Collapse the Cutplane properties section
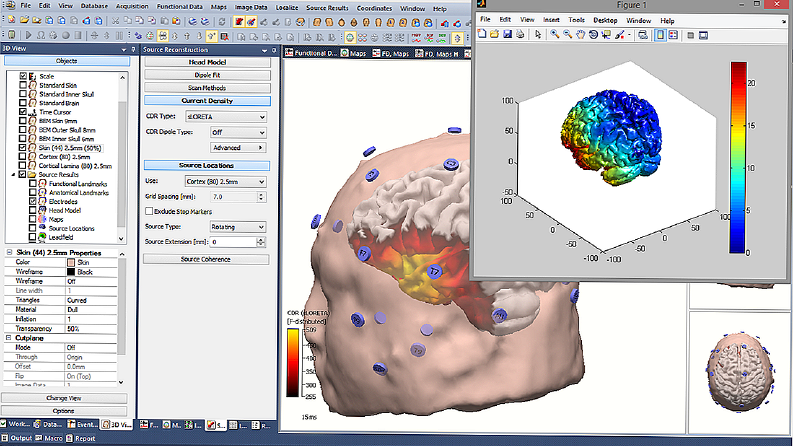 coord(9,338)
